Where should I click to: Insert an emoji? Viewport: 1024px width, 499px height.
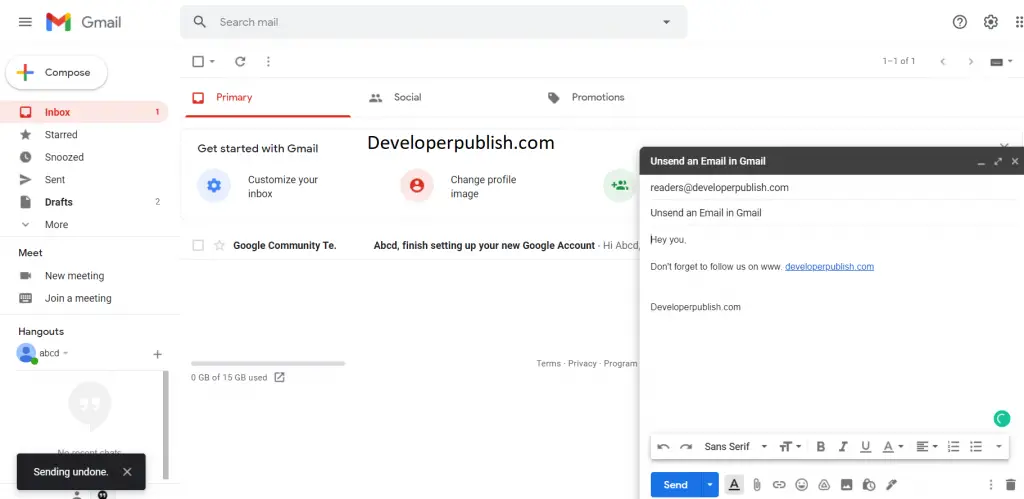click(801, 485)
